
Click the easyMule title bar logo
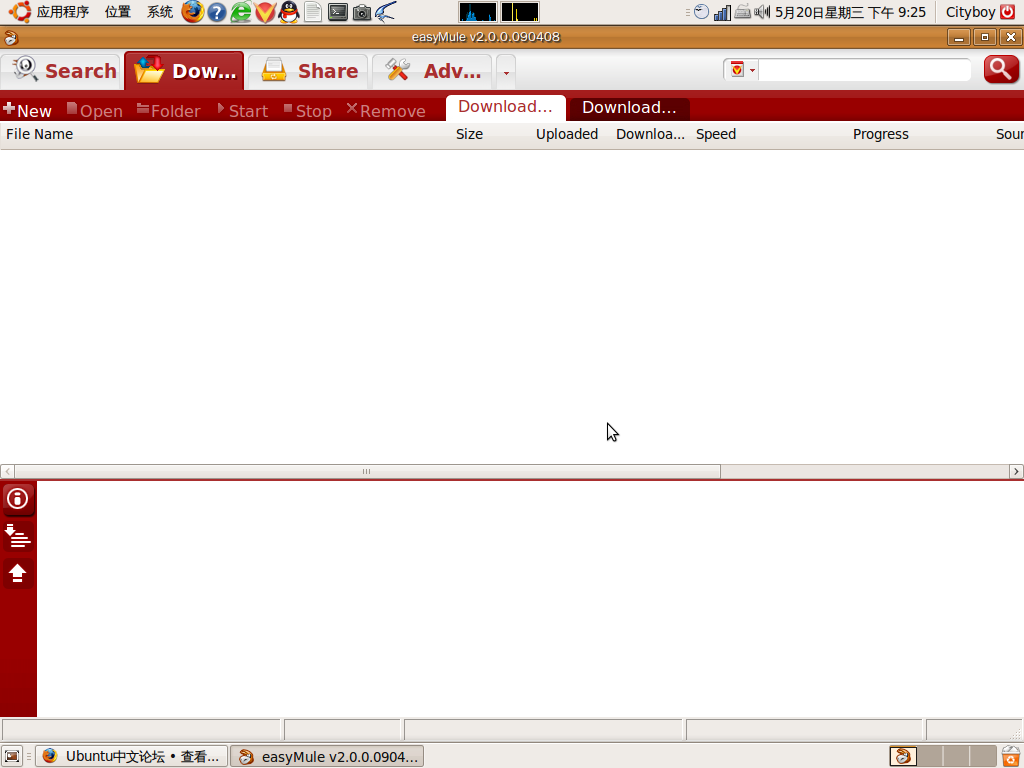tap(10, 38)
